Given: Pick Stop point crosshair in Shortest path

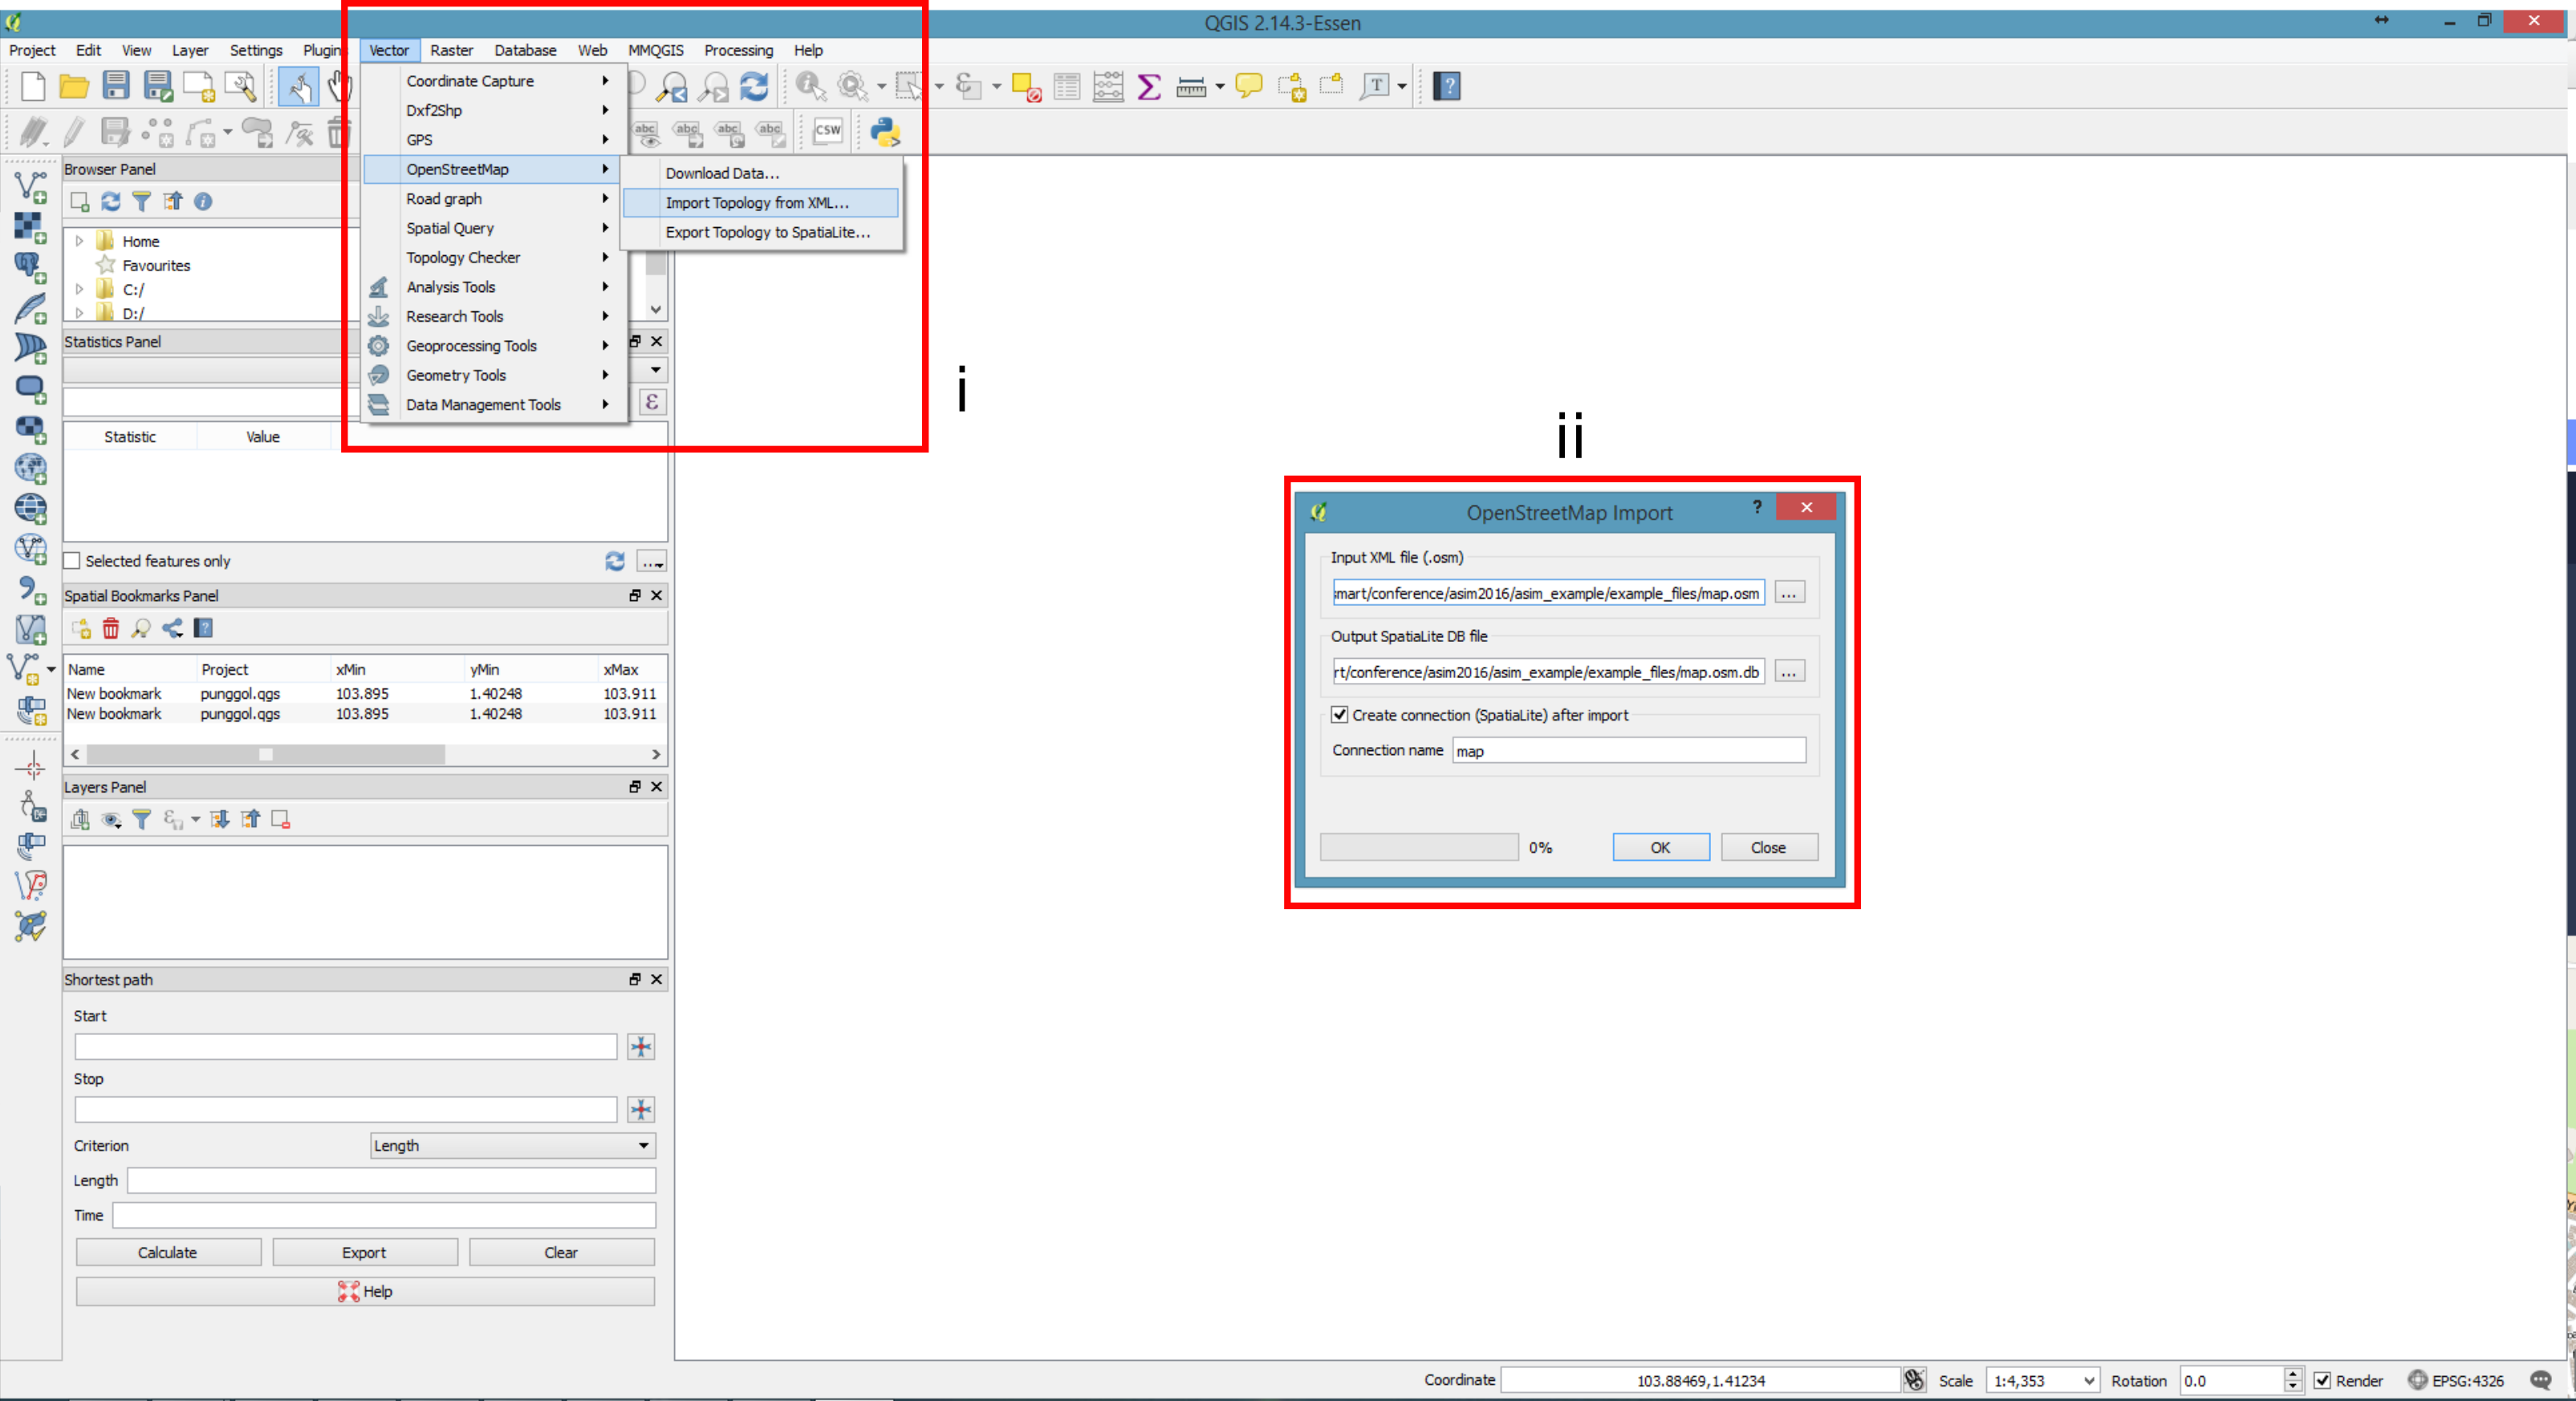Looking at the screenshot, I should click(641, 1110).
